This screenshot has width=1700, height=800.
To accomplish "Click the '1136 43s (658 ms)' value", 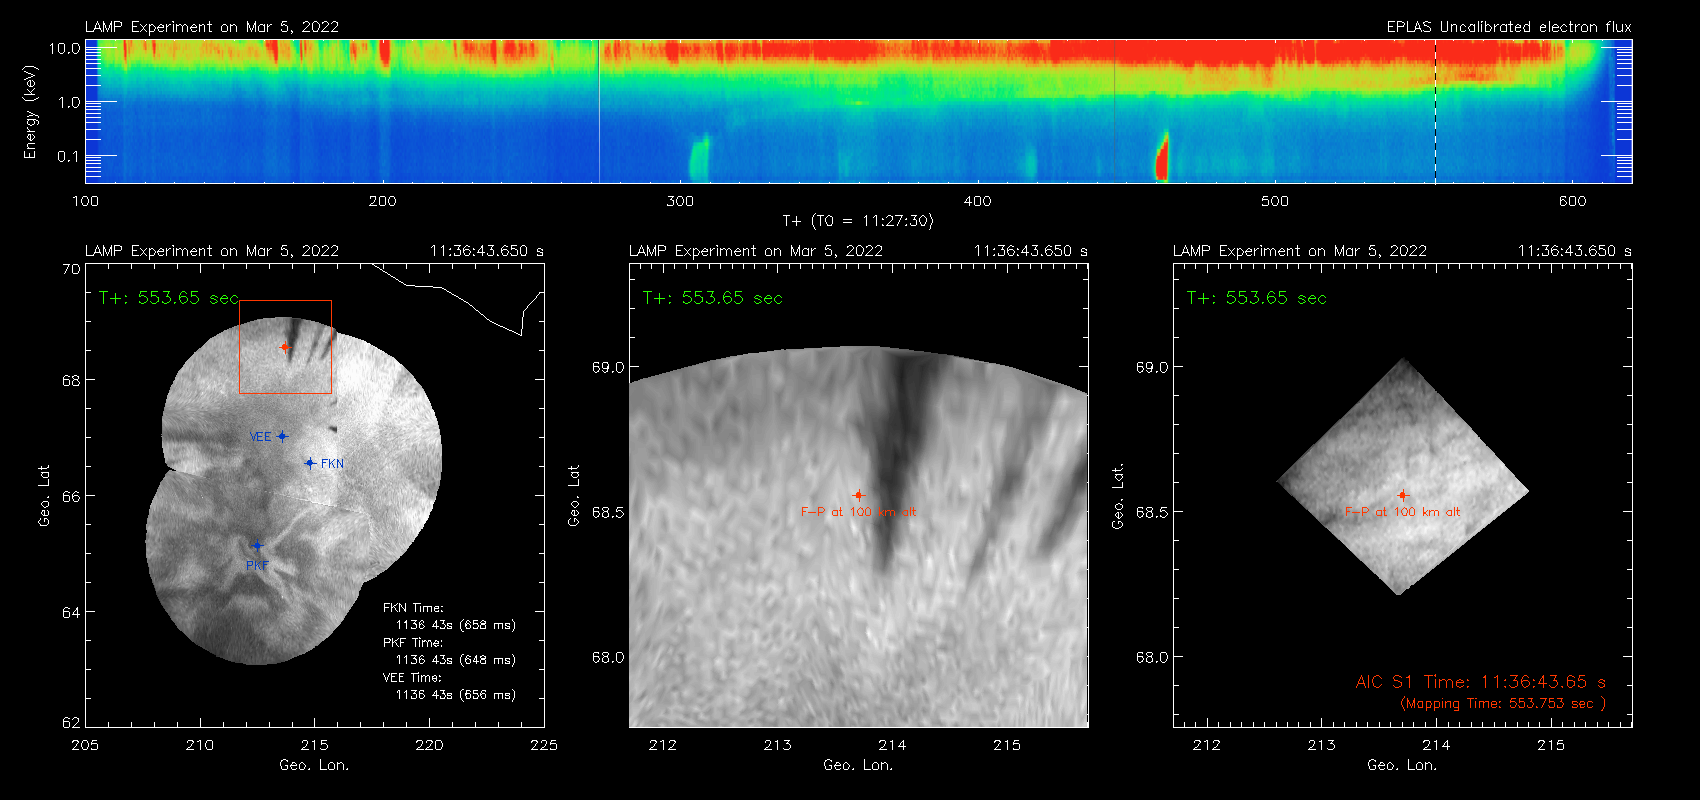I will (456, 625).
